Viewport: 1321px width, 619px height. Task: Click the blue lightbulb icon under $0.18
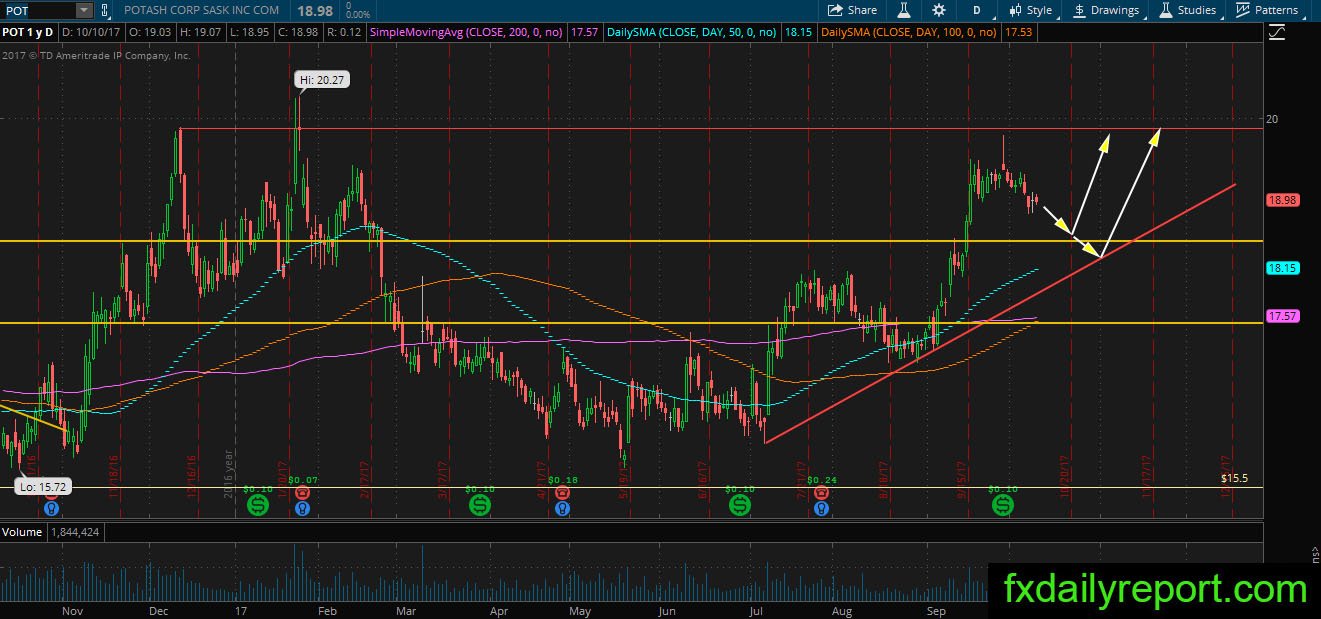click(563, 508)
